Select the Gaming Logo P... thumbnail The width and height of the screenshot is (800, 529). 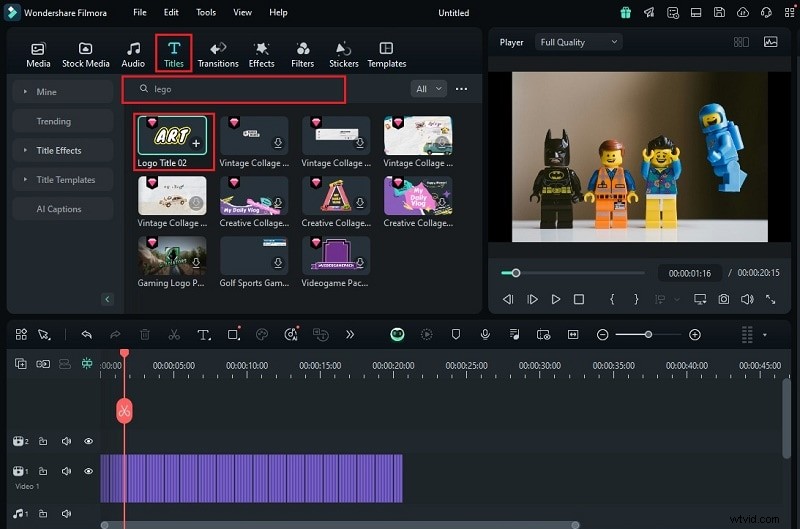(172, 256)
